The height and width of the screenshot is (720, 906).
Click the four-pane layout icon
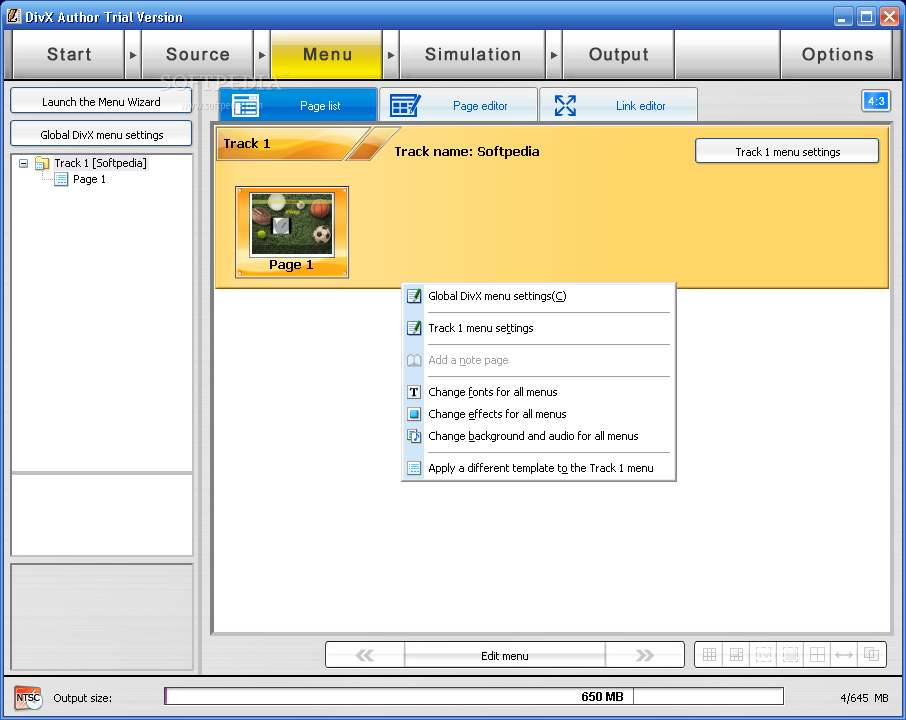[817, 655]
